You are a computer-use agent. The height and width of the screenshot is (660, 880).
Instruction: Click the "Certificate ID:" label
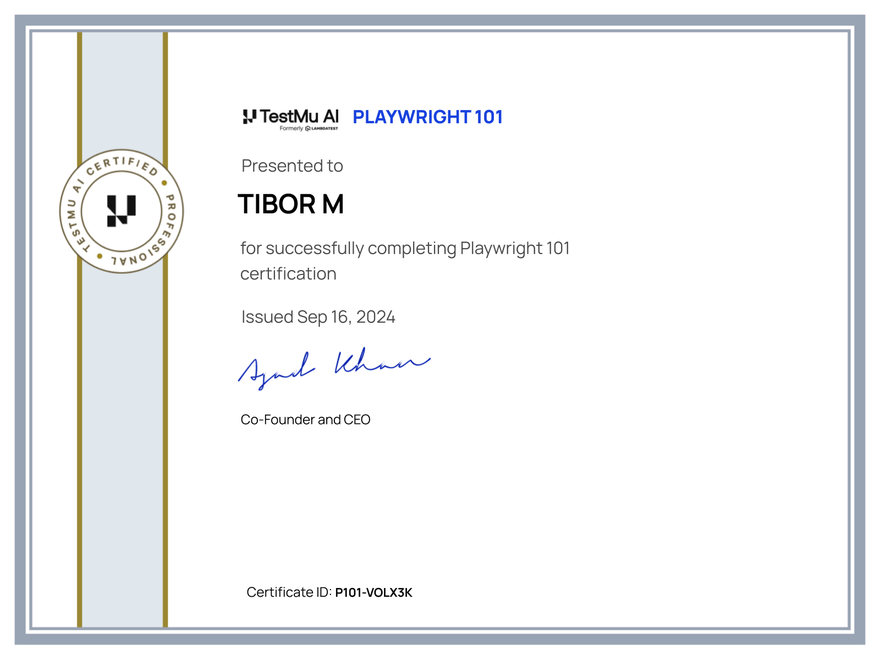tap(289, 592)
